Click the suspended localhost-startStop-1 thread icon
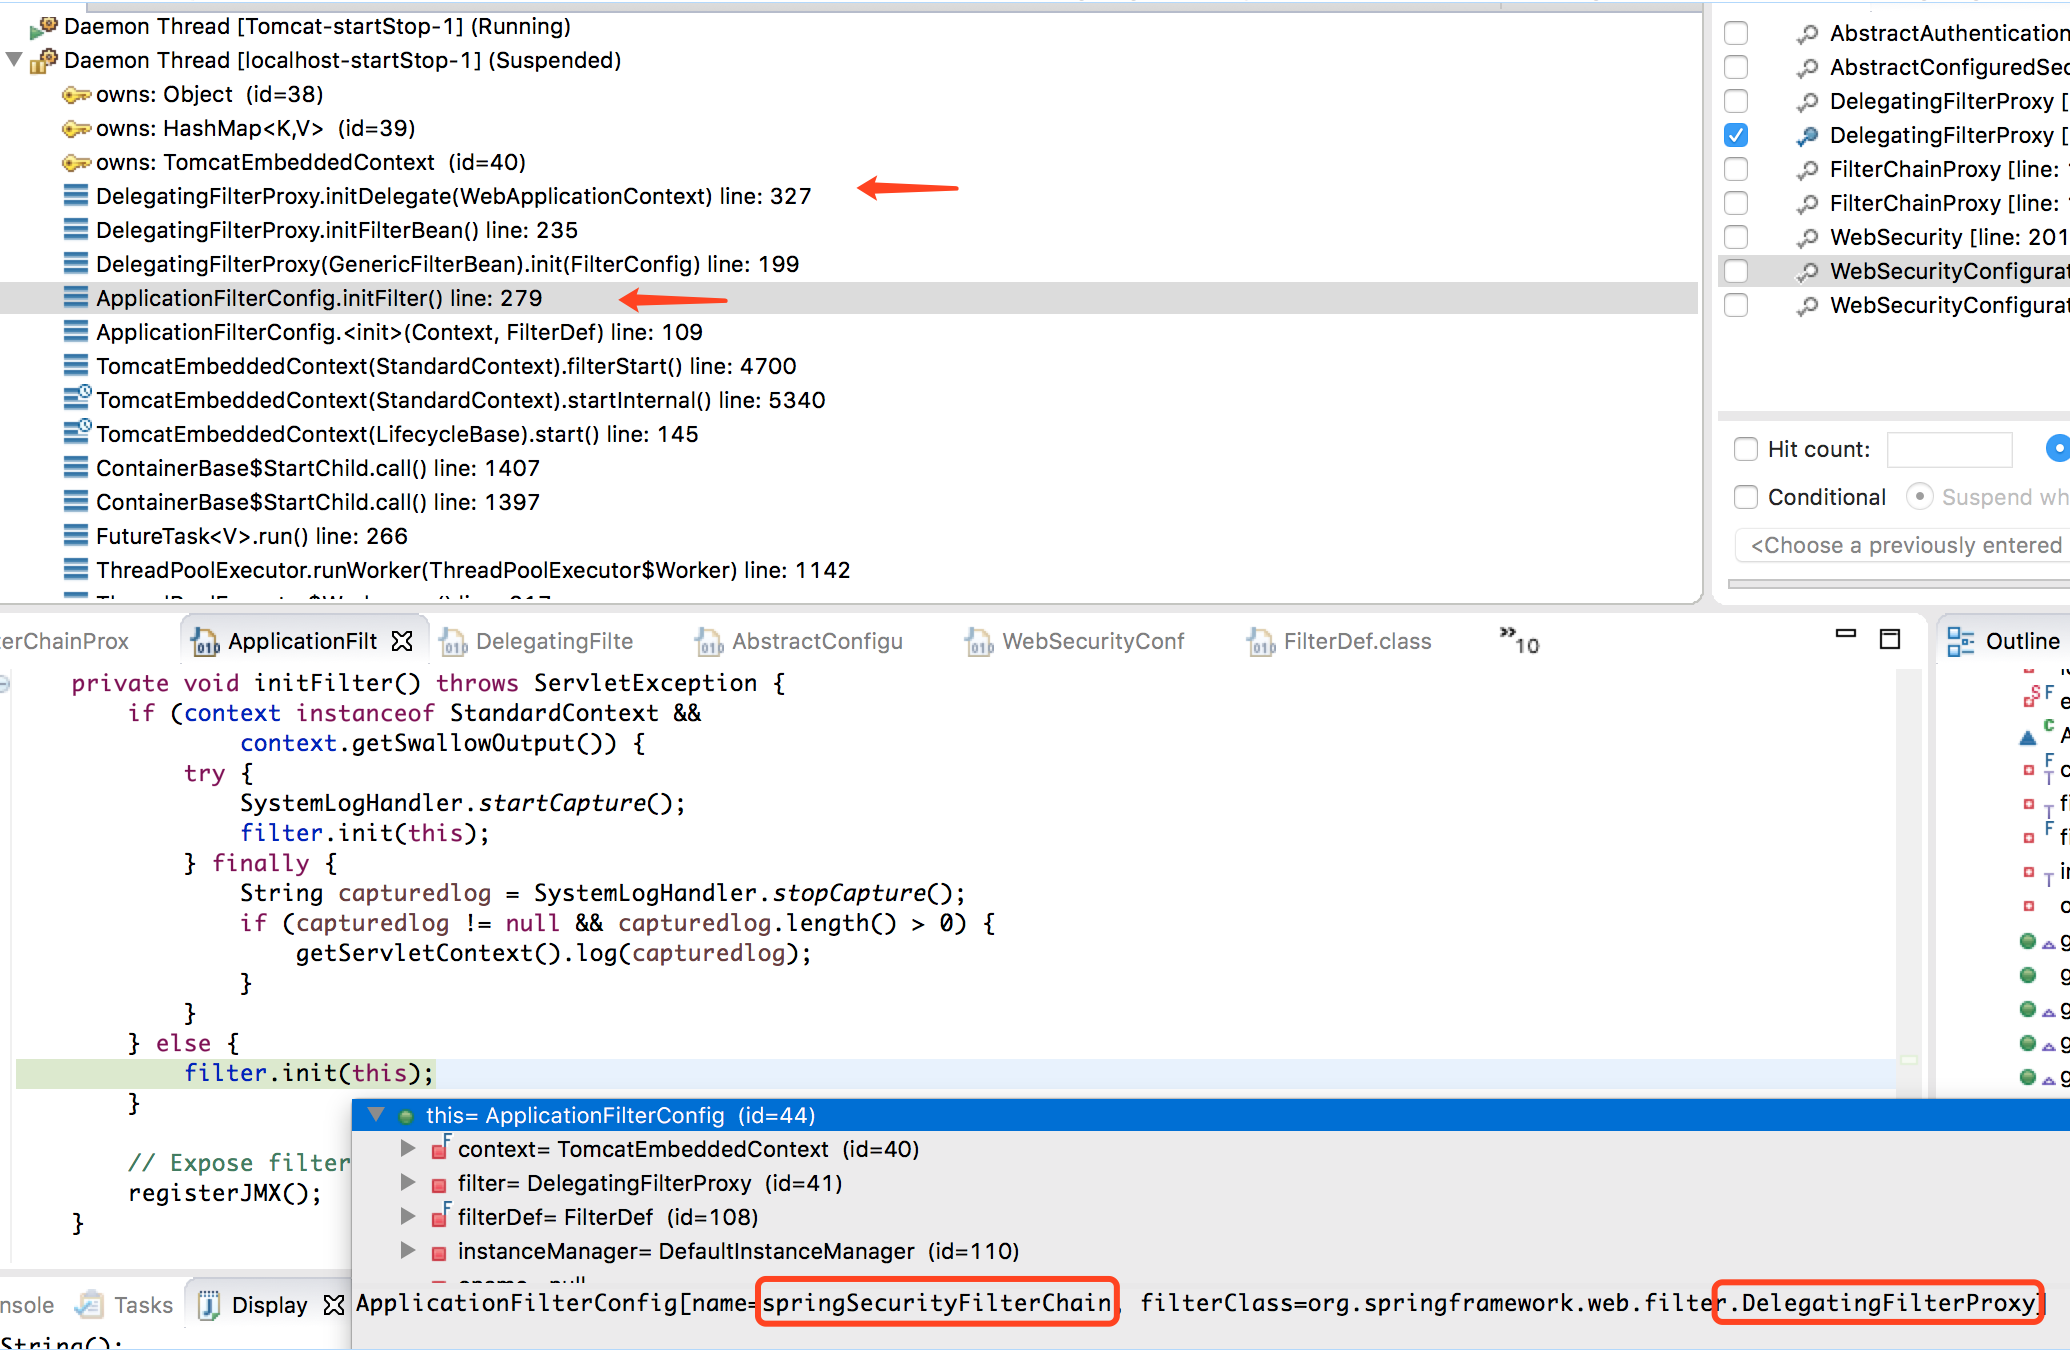 click(44, 61)
